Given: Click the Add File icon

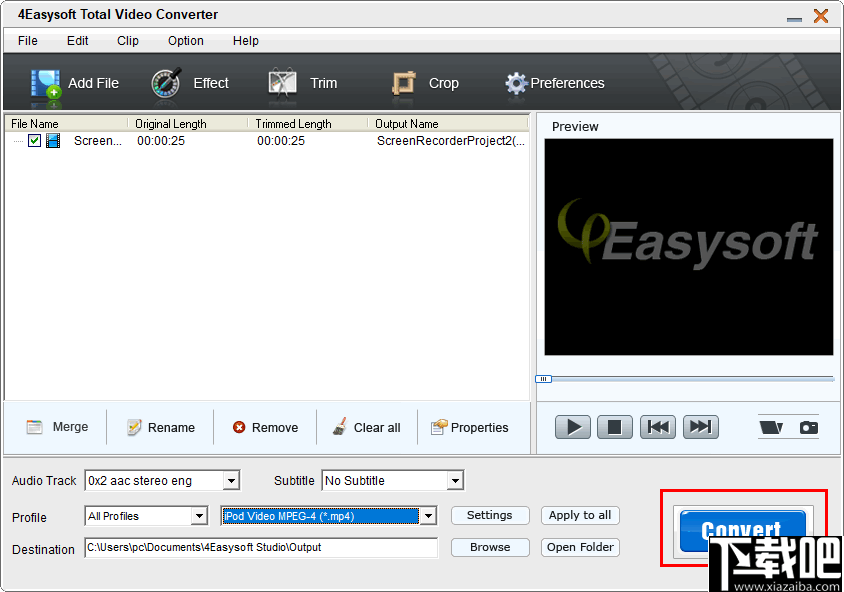Looking at the screenshot, I should [x=46, y=83].
